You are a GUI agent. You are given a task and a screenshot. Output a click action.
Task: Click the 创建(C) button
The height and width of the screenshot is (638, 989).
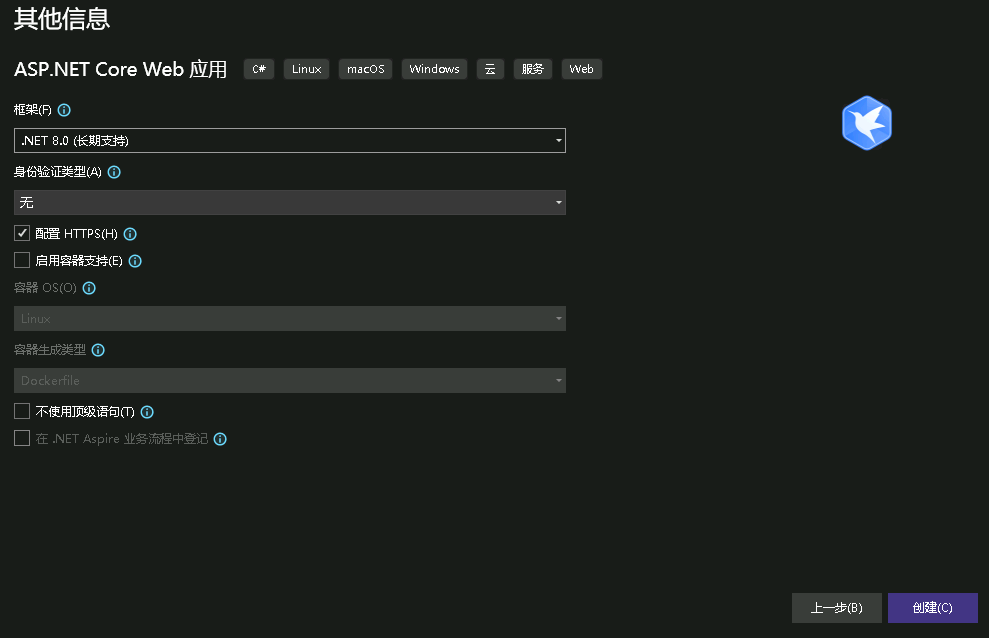pyautogui.click(x=932, y=608)
